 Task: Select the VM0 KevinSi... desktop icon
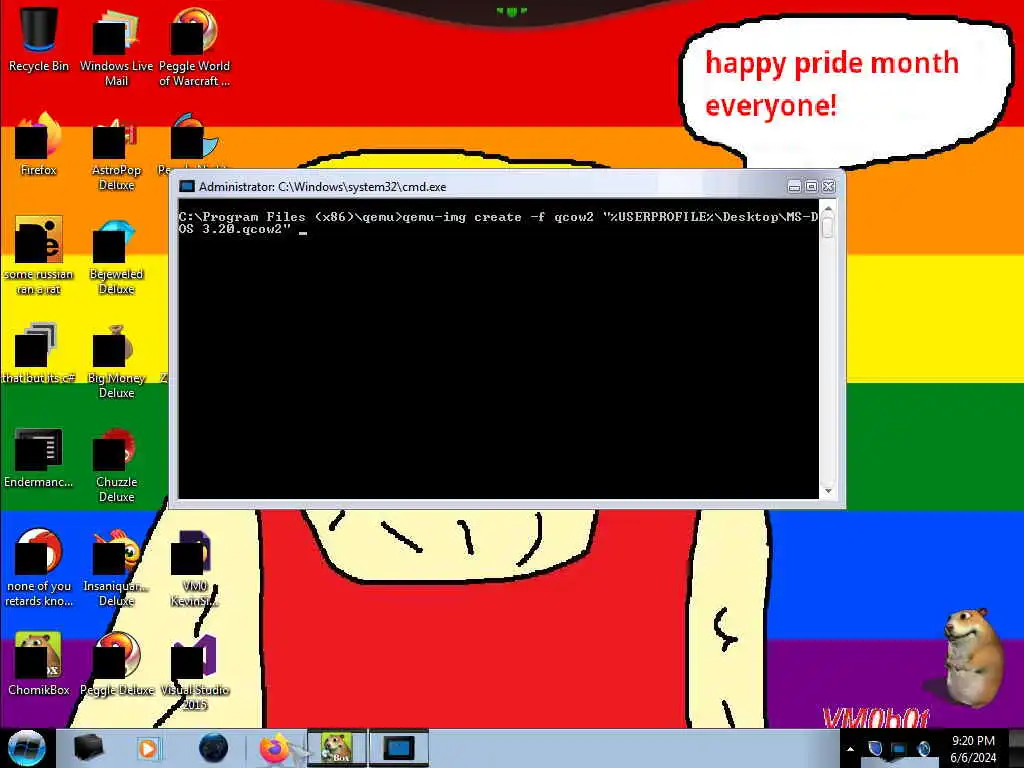click(194, 567)
